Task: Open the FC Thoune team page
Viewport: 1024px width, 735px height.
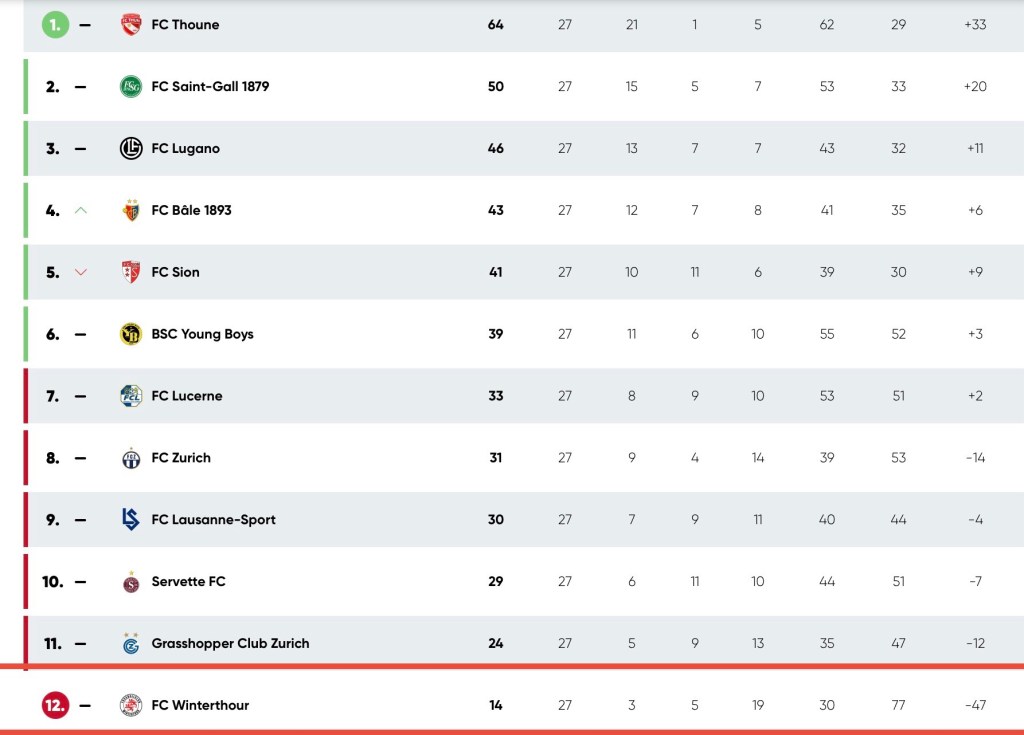Action: pyautogui.click(x=185, y=25)
